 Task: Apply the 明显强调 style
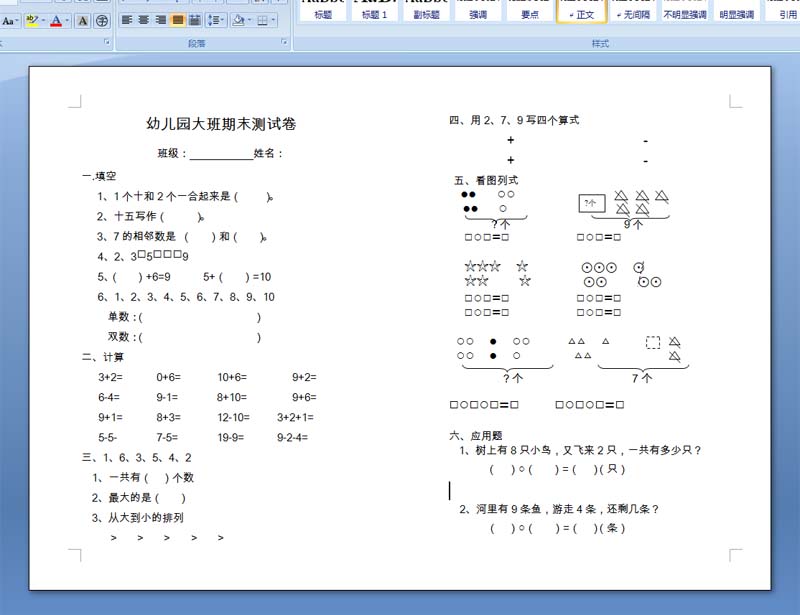[x=736, y=11]
